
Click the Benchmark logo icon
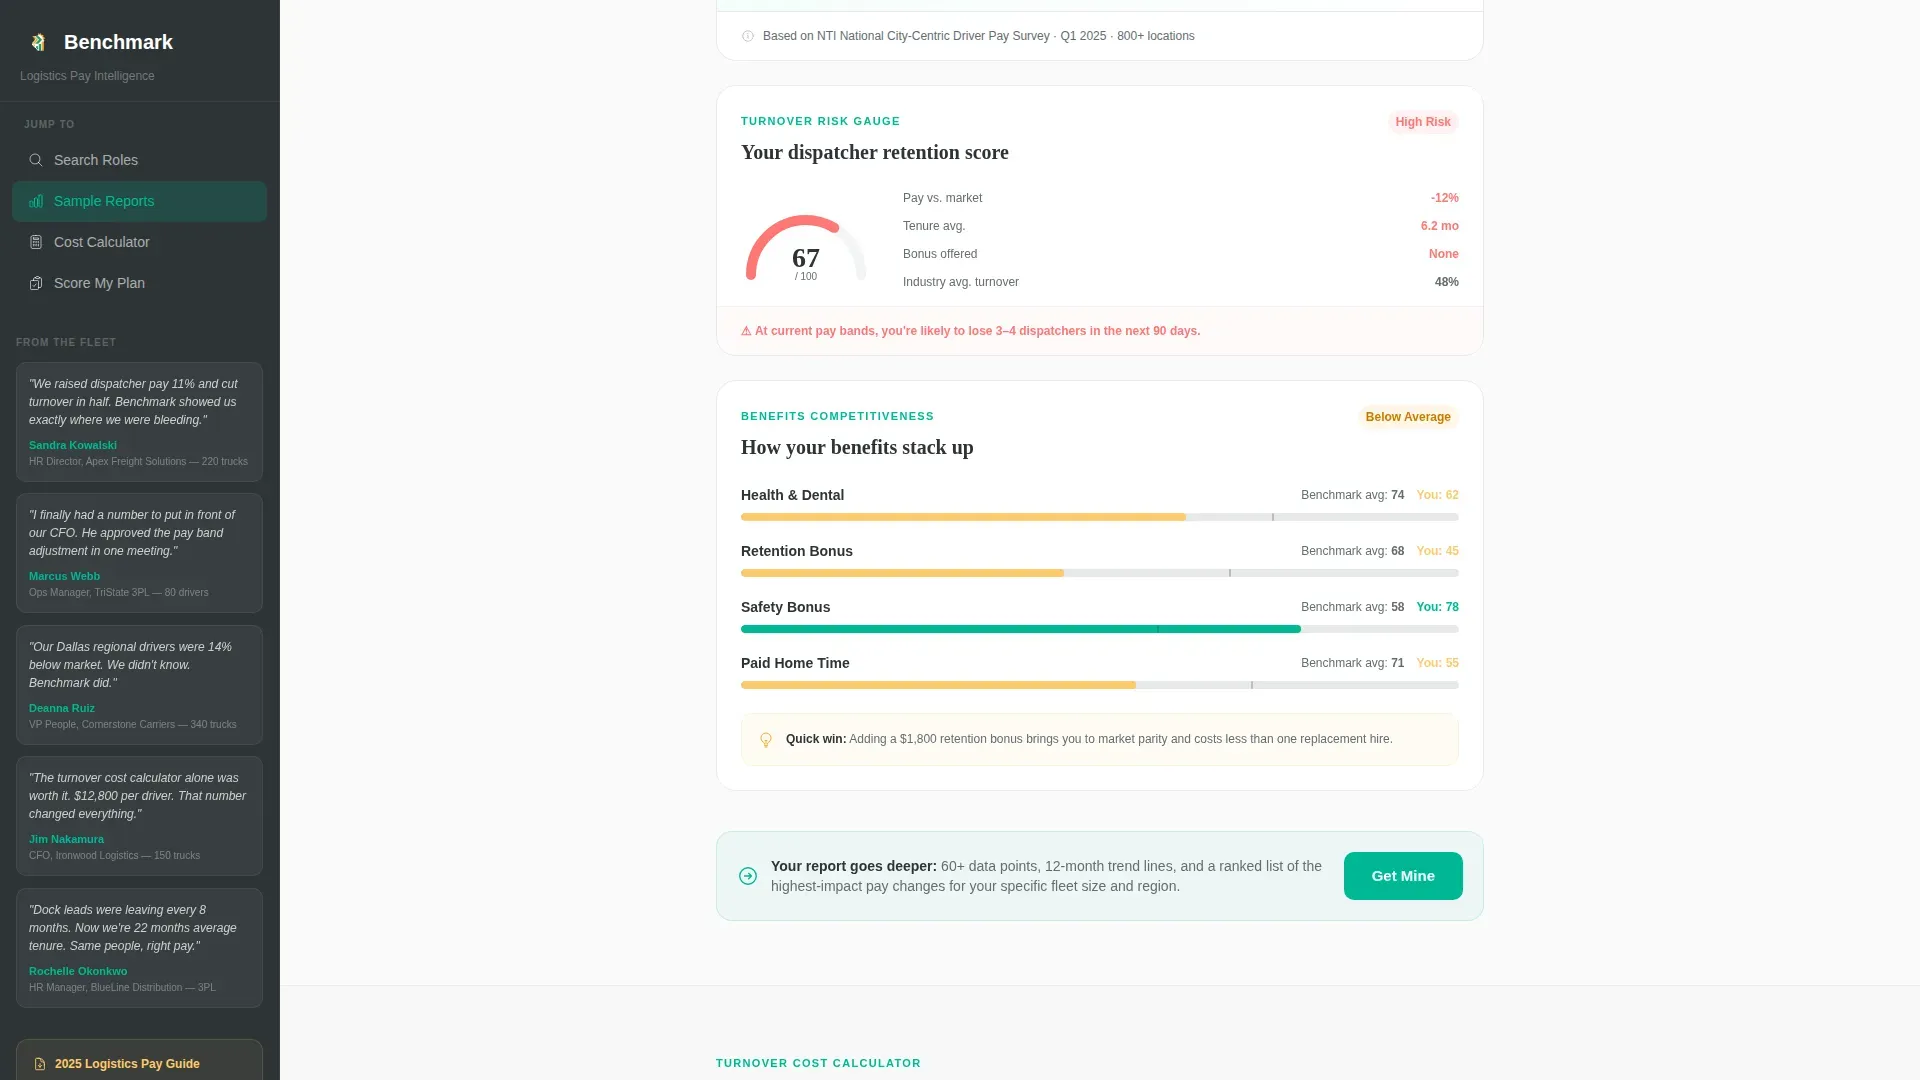tap(38, 42)
